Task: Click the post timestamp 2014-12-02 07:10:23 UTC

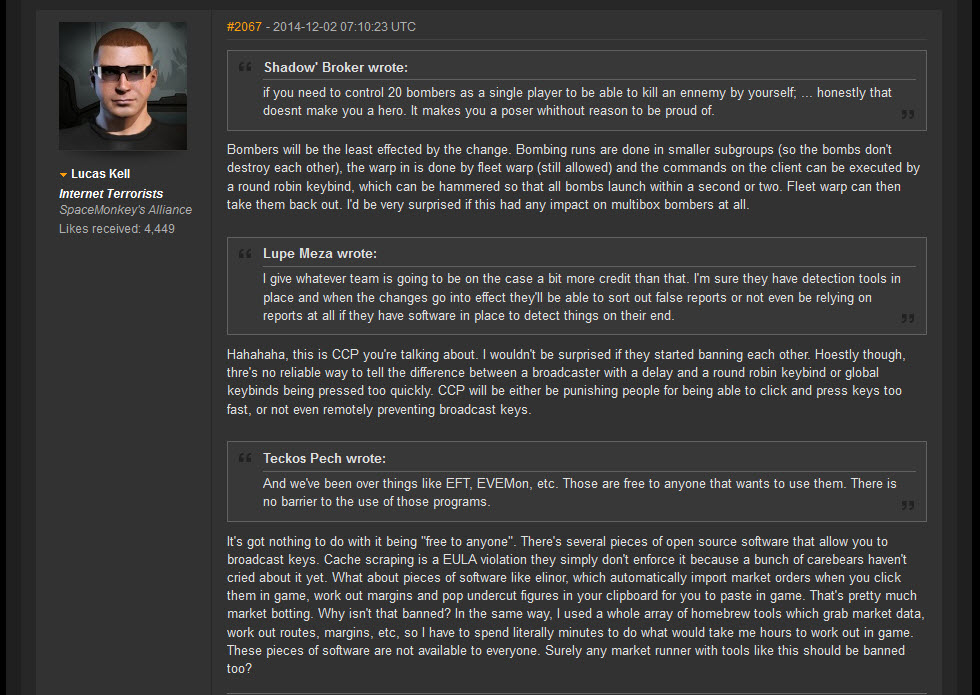Action: pyautogui.click(x=344, y=27)
